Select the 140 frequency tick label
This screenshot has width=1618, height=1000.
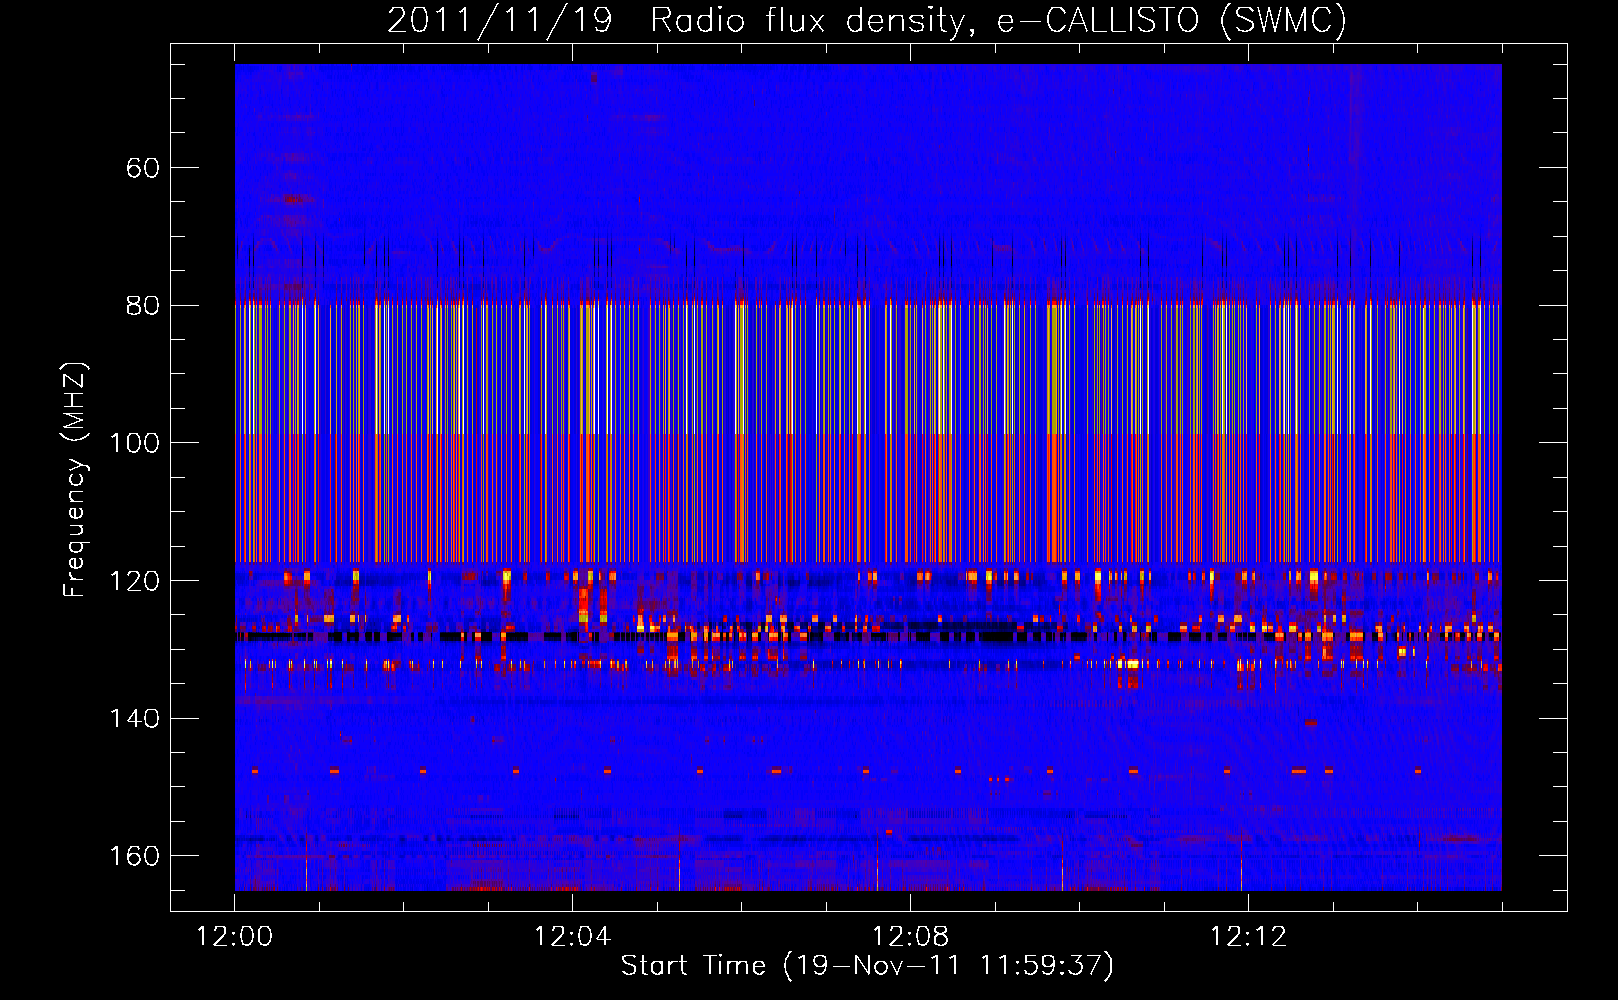click(x=134, y=719)
